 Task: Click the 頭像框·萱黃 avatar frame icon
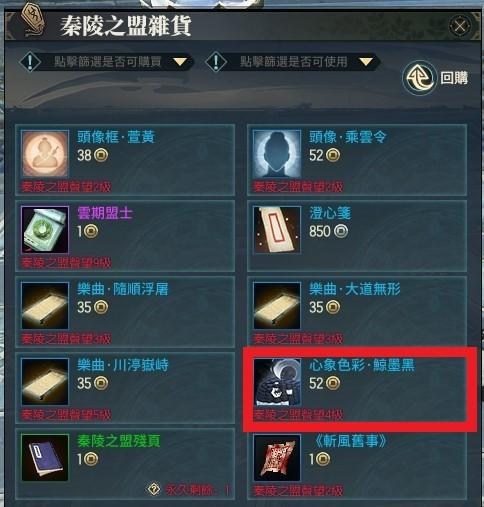tap(45, 154)
